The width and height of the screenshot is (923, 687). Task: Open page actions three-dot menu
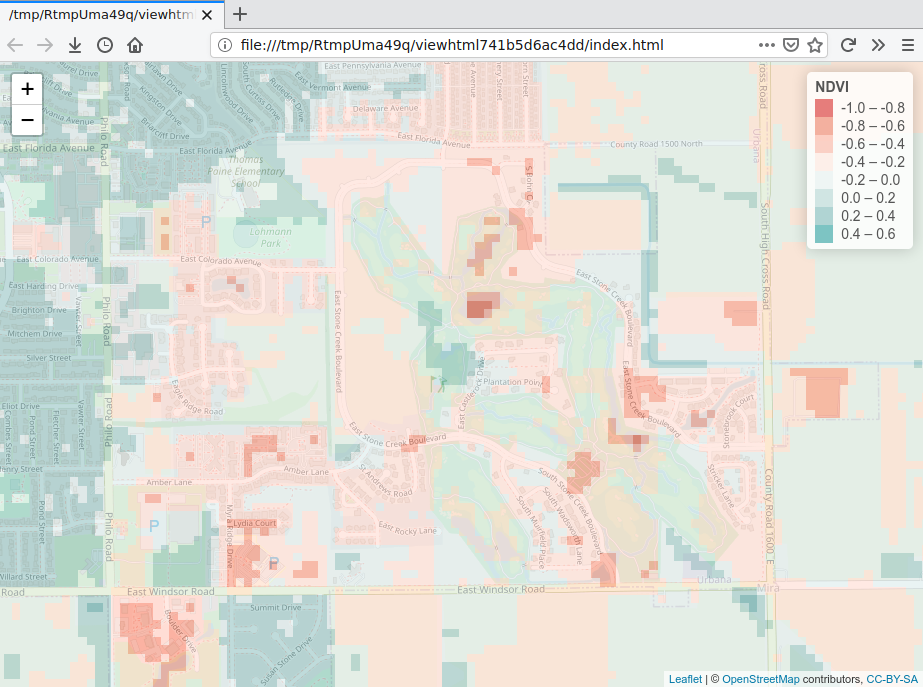click(x=766, y=45)
